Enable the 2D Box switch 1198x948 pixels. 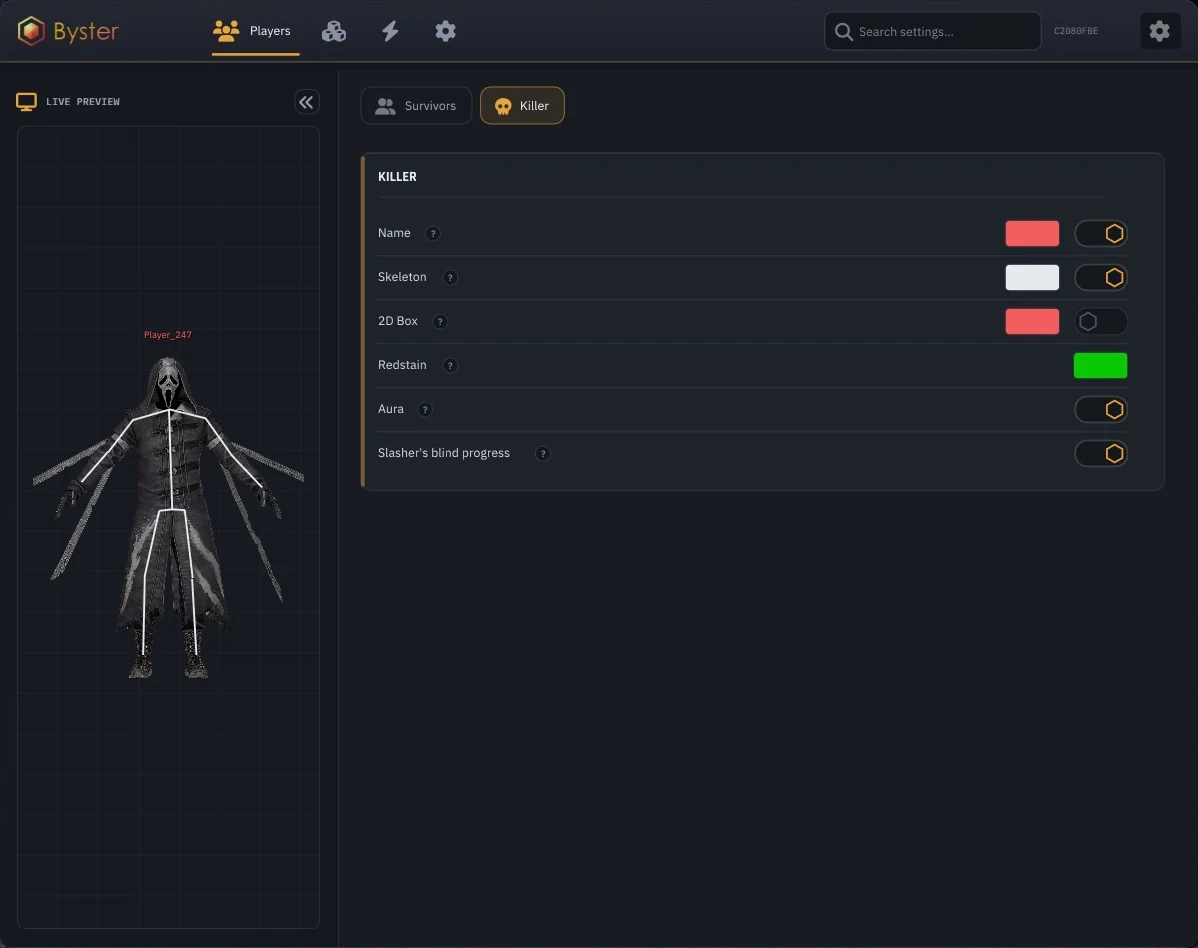[x=1100, y=322]
